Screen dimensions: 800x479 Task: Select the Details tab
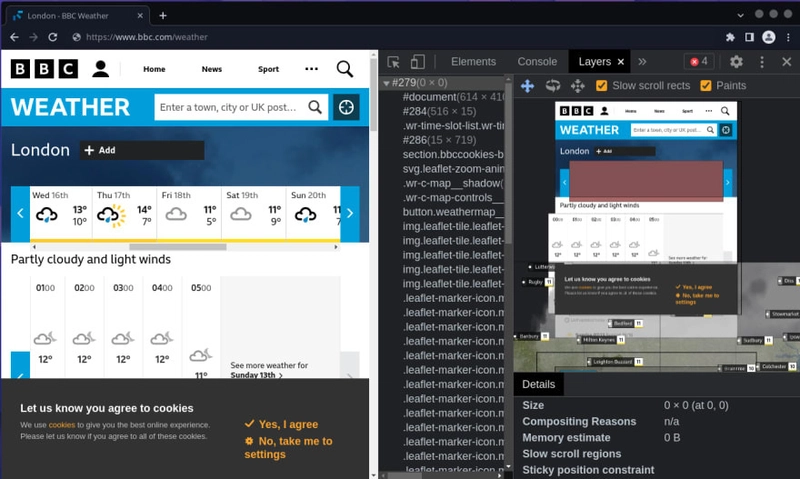(x=538, y=384)
